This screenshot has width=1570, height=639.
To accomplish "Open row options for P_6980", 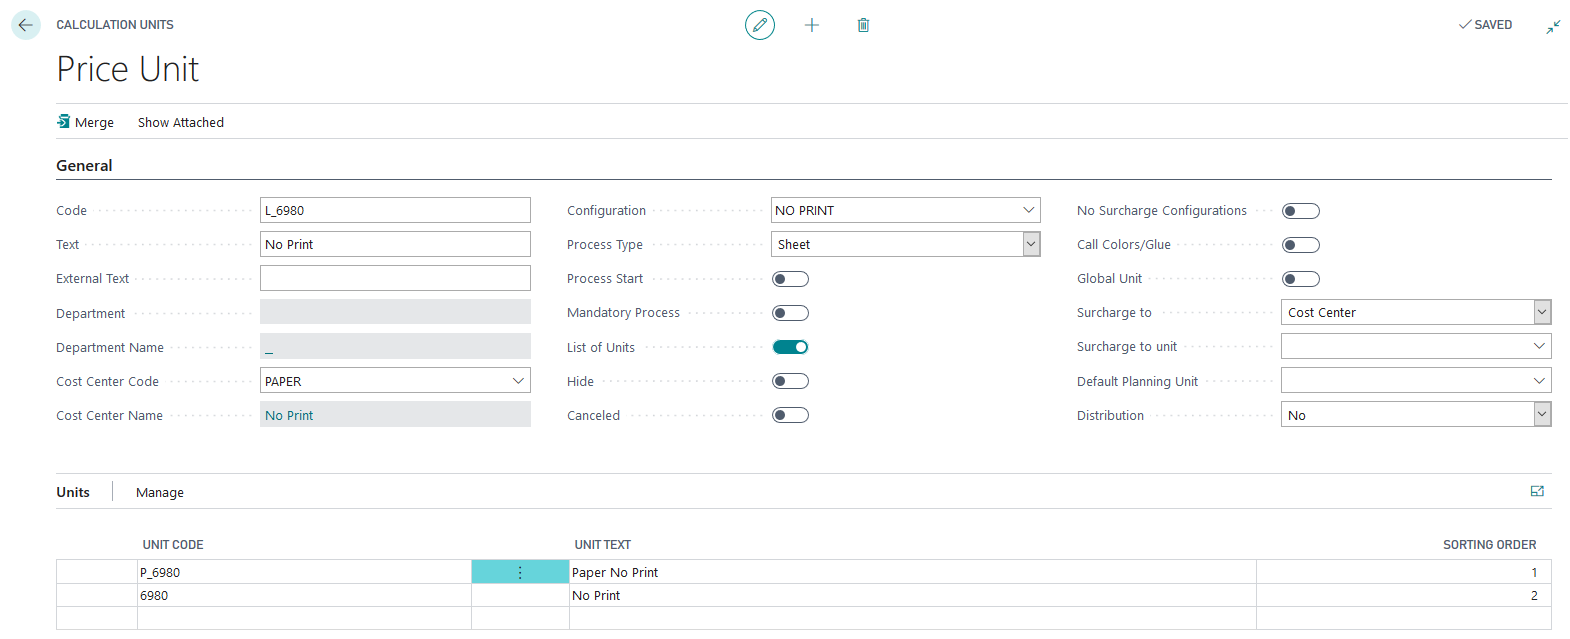I will tap(520, 572).
